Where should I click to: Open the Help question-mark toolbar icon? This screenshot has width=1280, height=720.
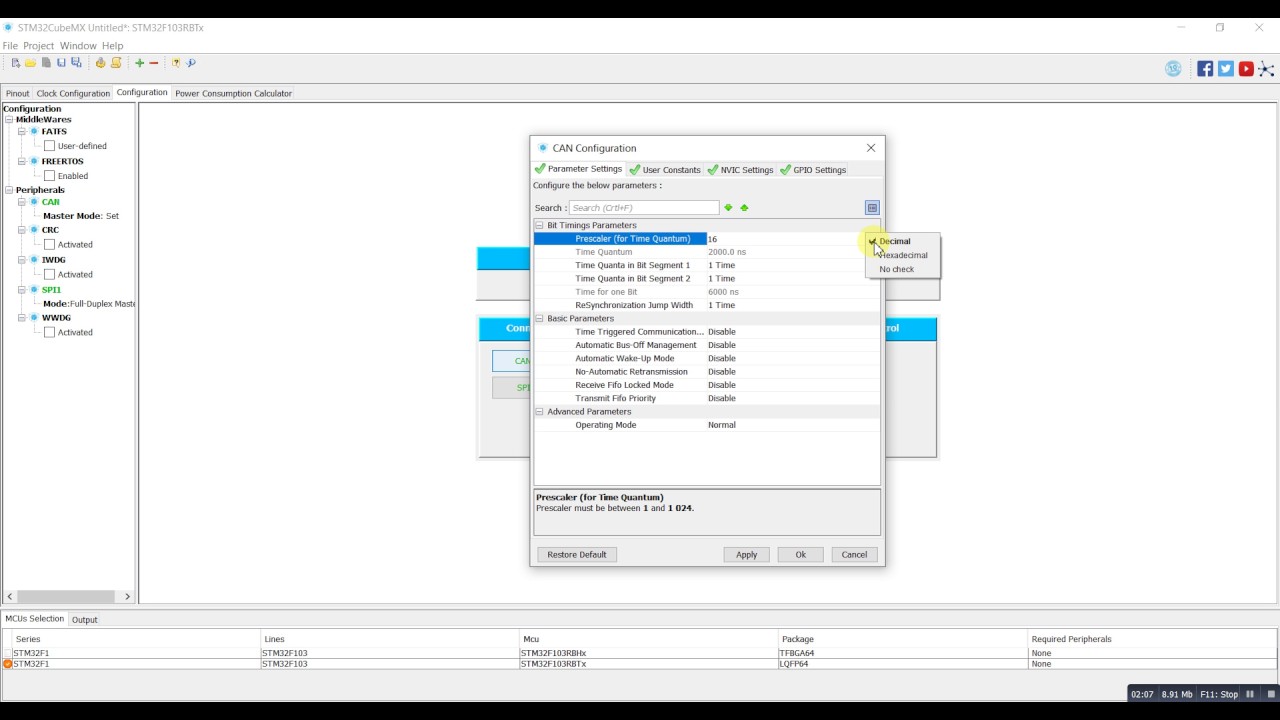176,63
